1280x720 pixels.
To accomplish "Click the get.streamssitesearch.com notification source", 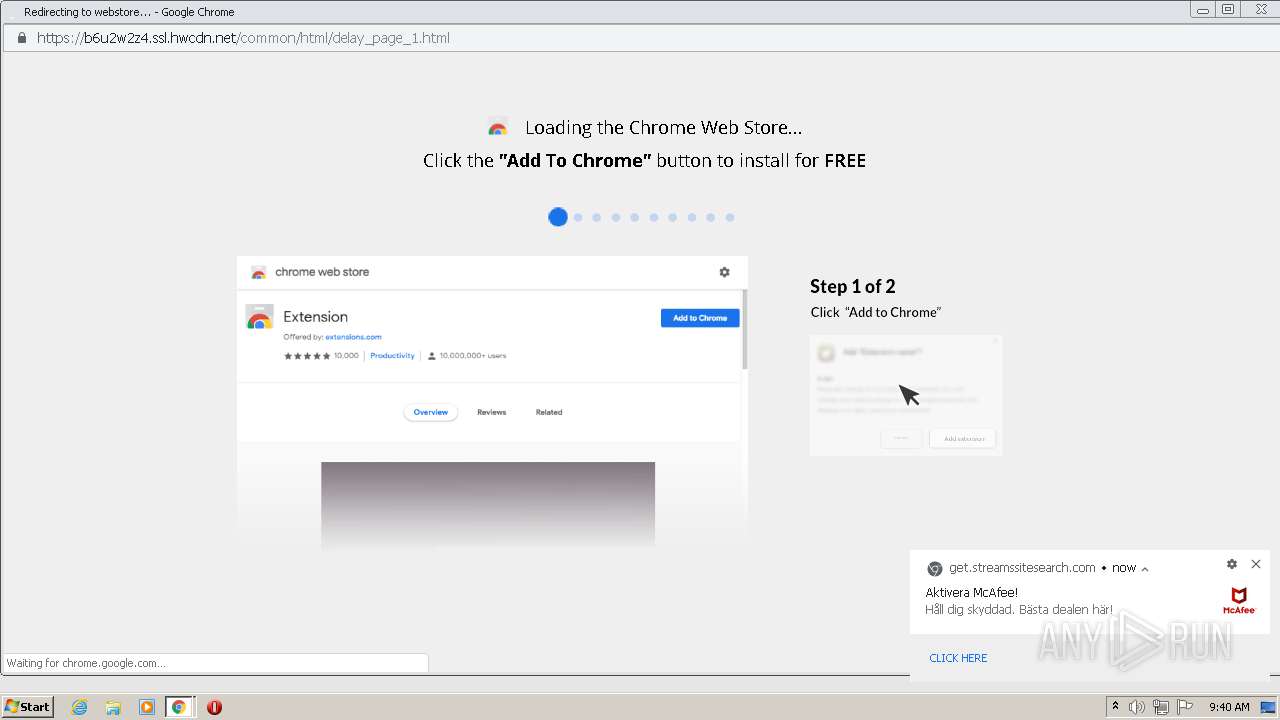I will click(x=1022, y=568).
